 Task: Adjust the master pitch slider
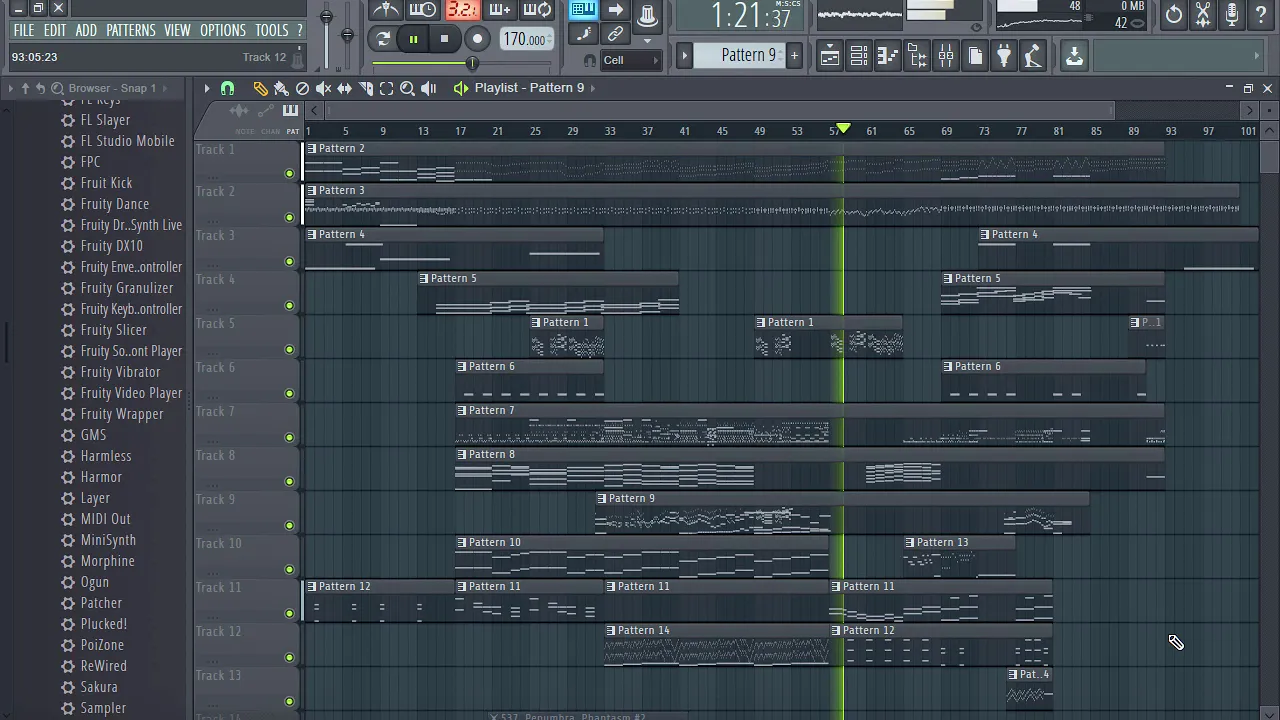click(x=347, y=34)
